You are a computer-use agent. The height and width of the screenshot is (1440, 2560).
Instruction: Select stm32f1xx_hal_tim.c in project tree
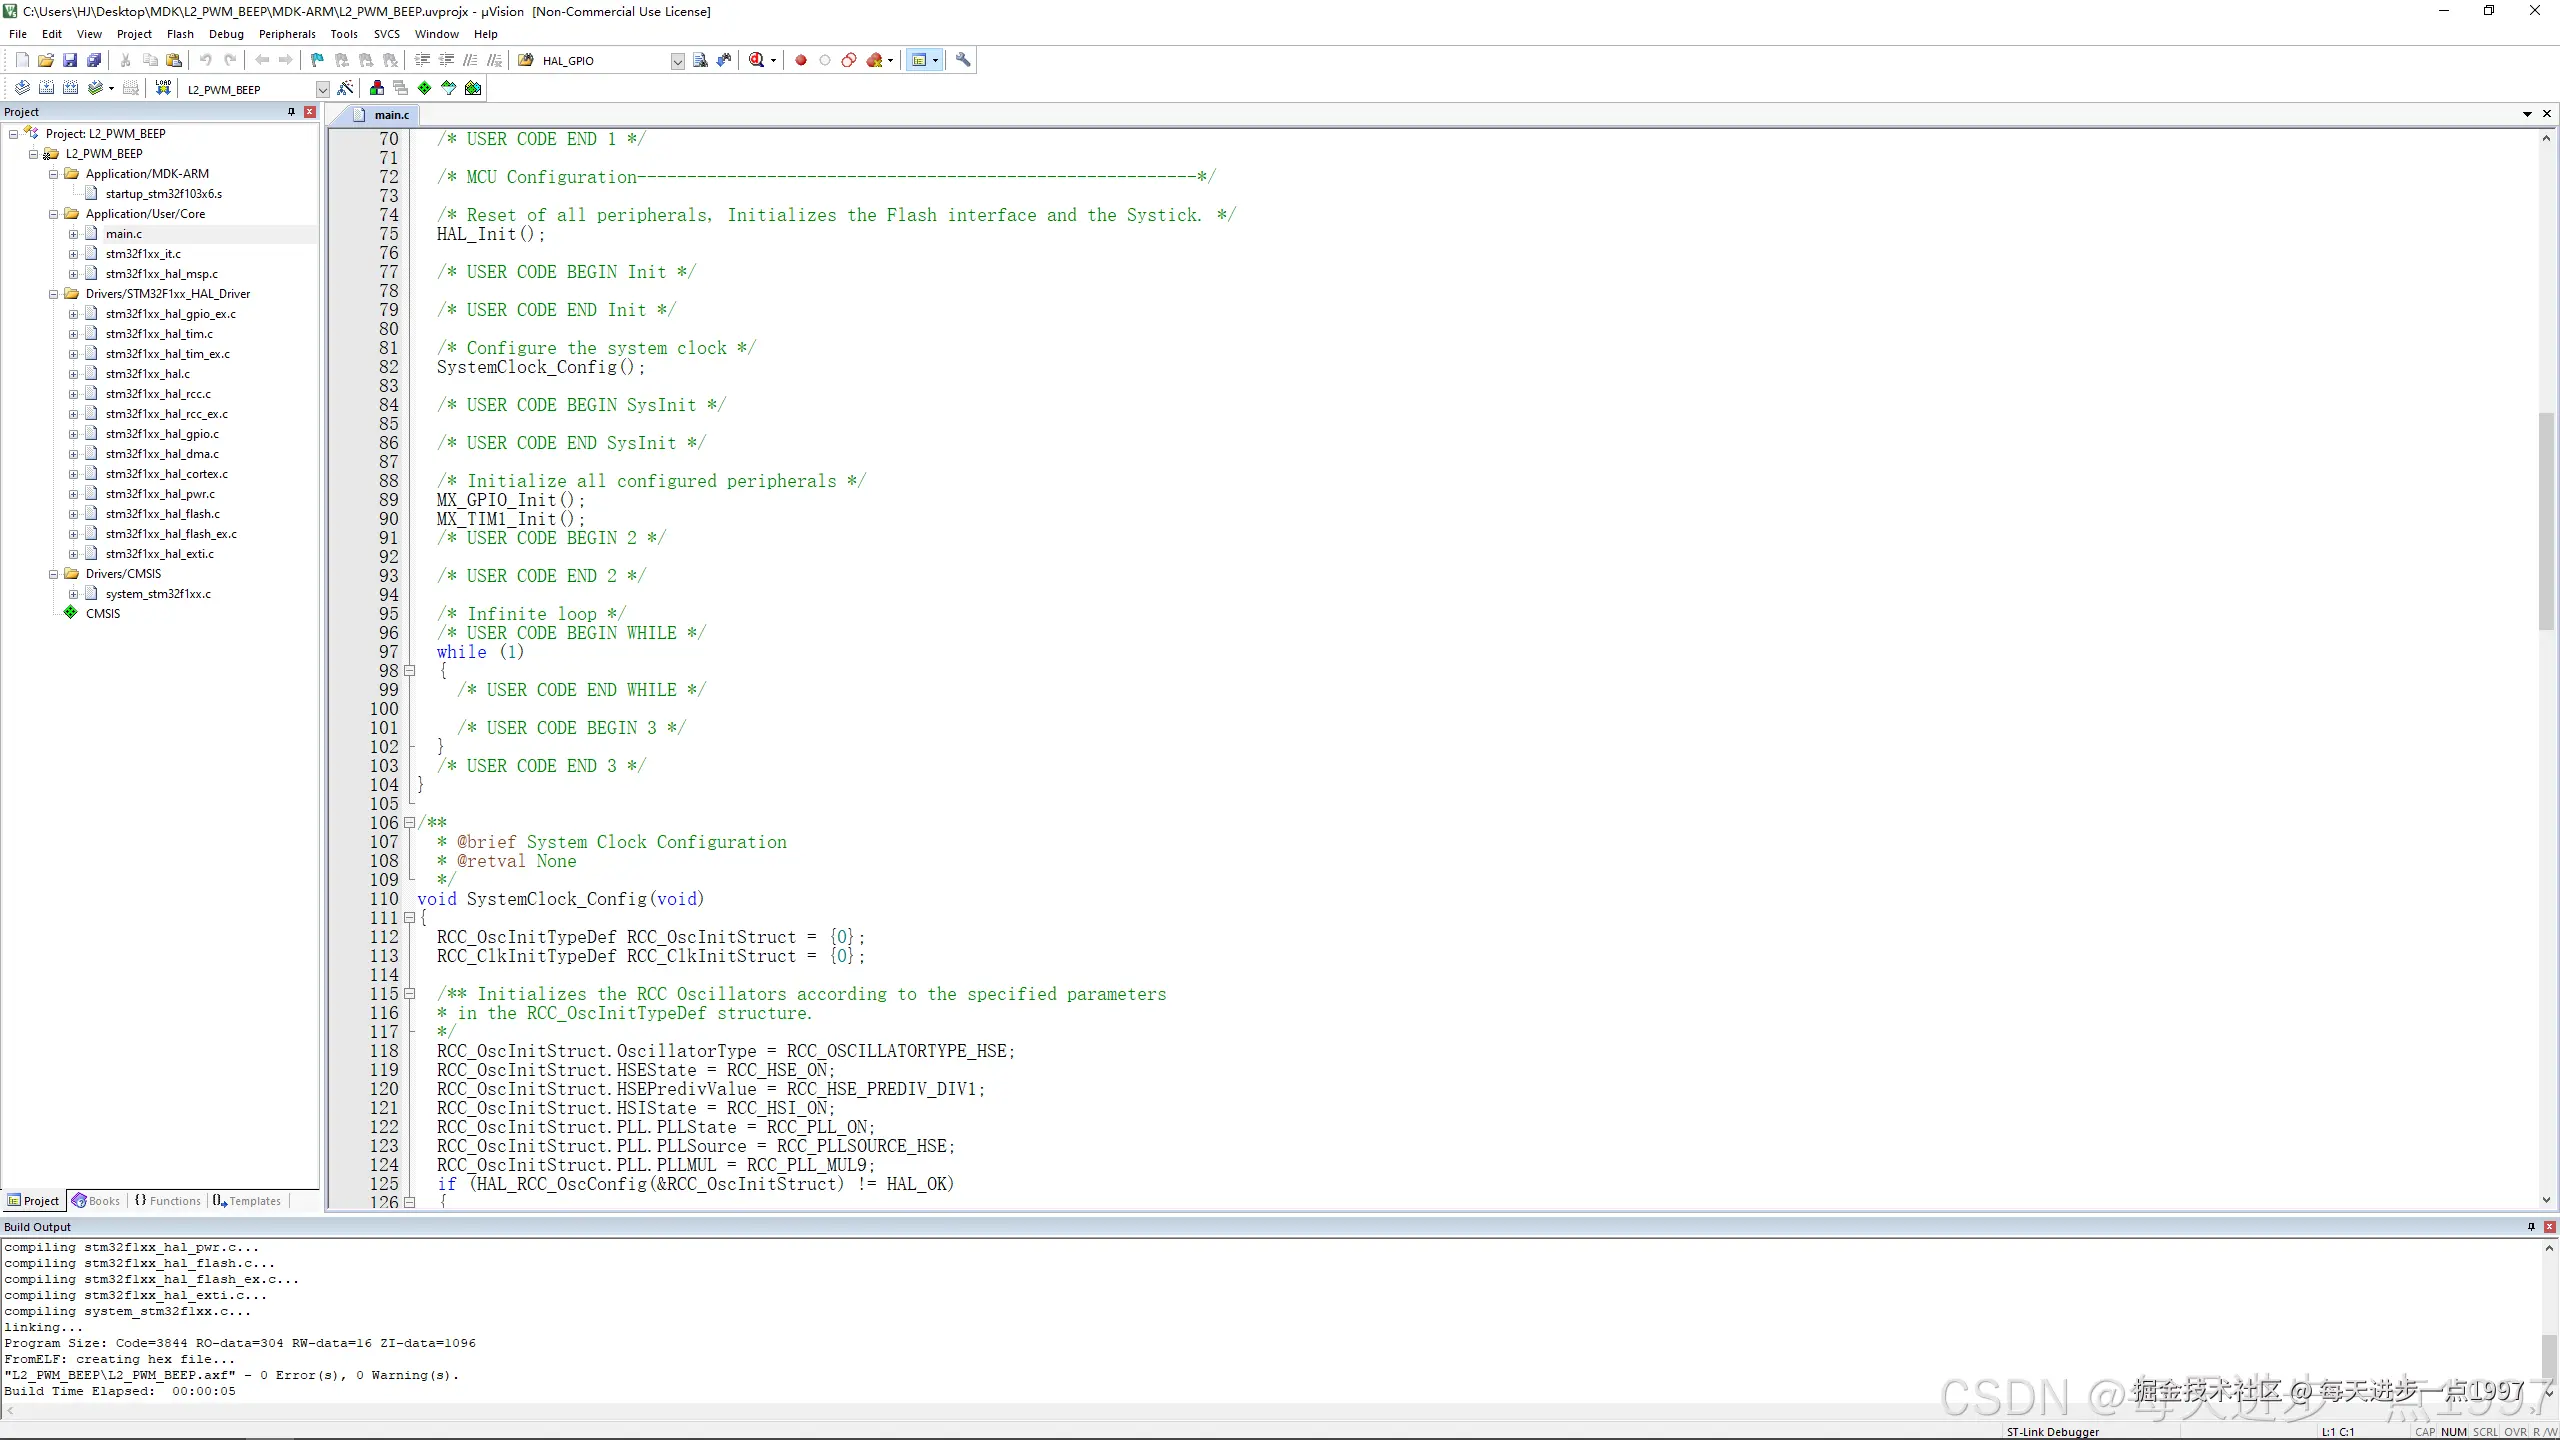coord(159,334)
